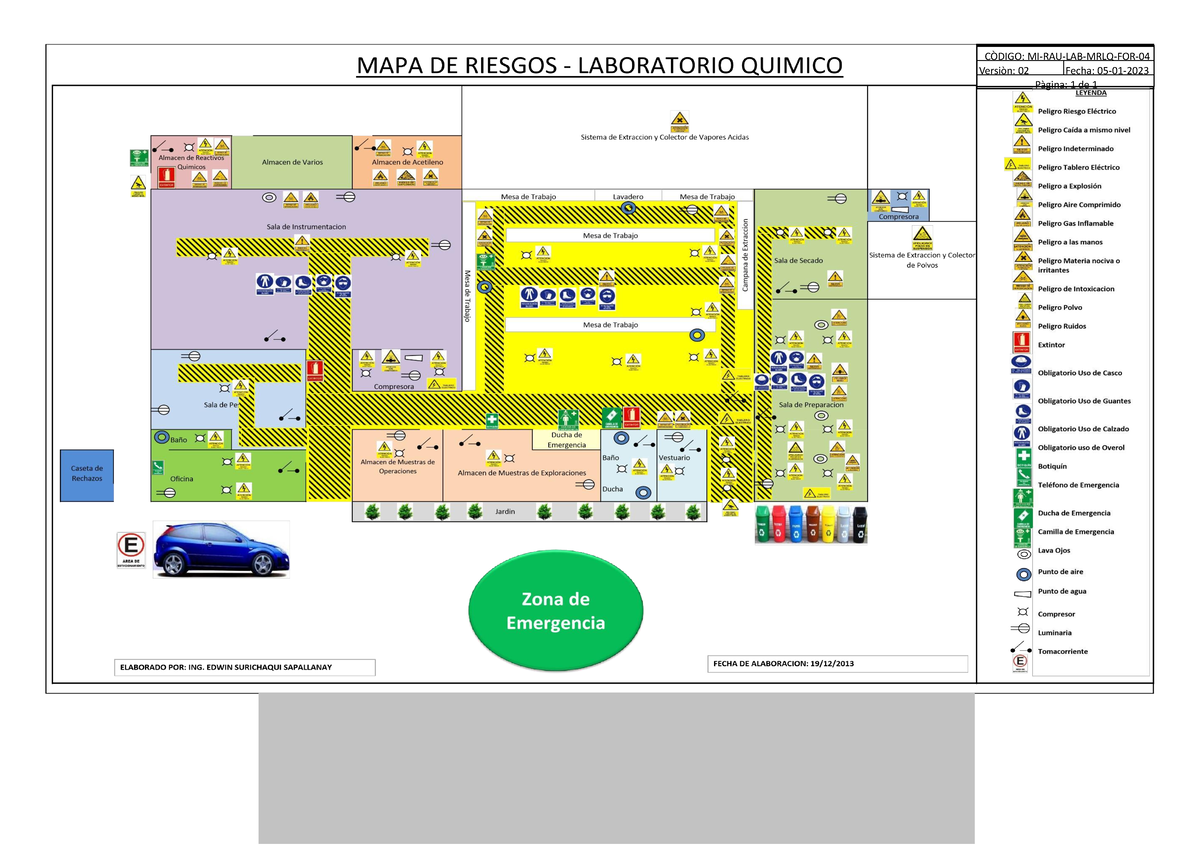Screen dimensions: 1200x848
Task: Select the legend icon for Peligro a las manos
Action: [x=1022, y=241]
